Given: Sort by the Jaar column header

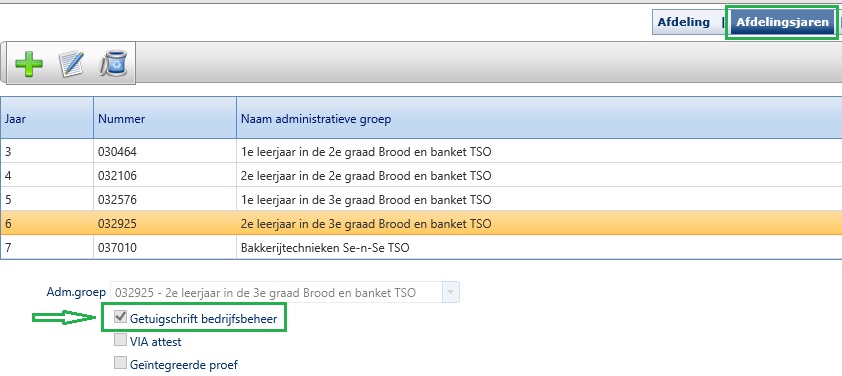Looking at the screenshot, I should (x=47, y=119).
